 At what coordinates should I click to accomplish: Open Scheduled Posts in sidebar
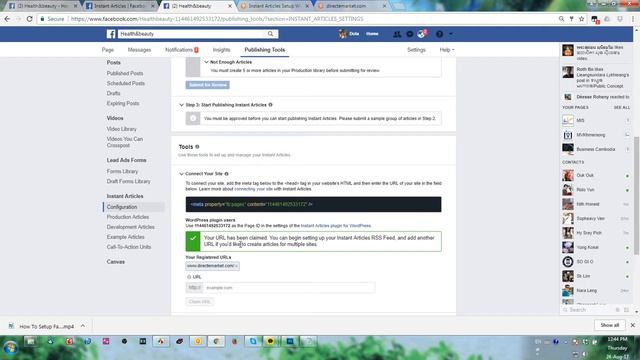tap(126, 83)
